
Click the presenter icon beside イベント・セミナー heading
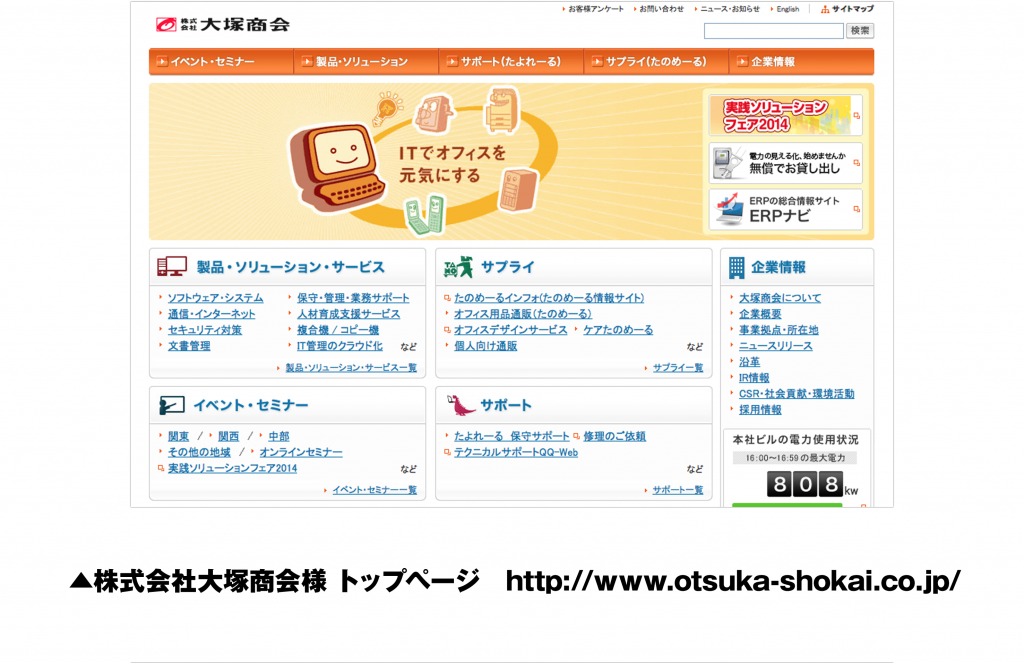coord(172,406)
